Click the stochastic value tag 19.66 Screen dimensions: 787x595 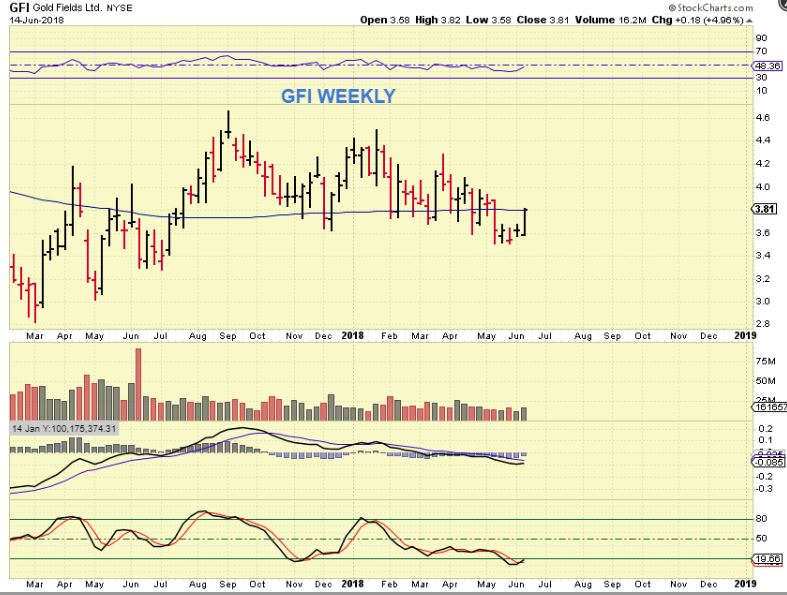click(x=767, y=559)
